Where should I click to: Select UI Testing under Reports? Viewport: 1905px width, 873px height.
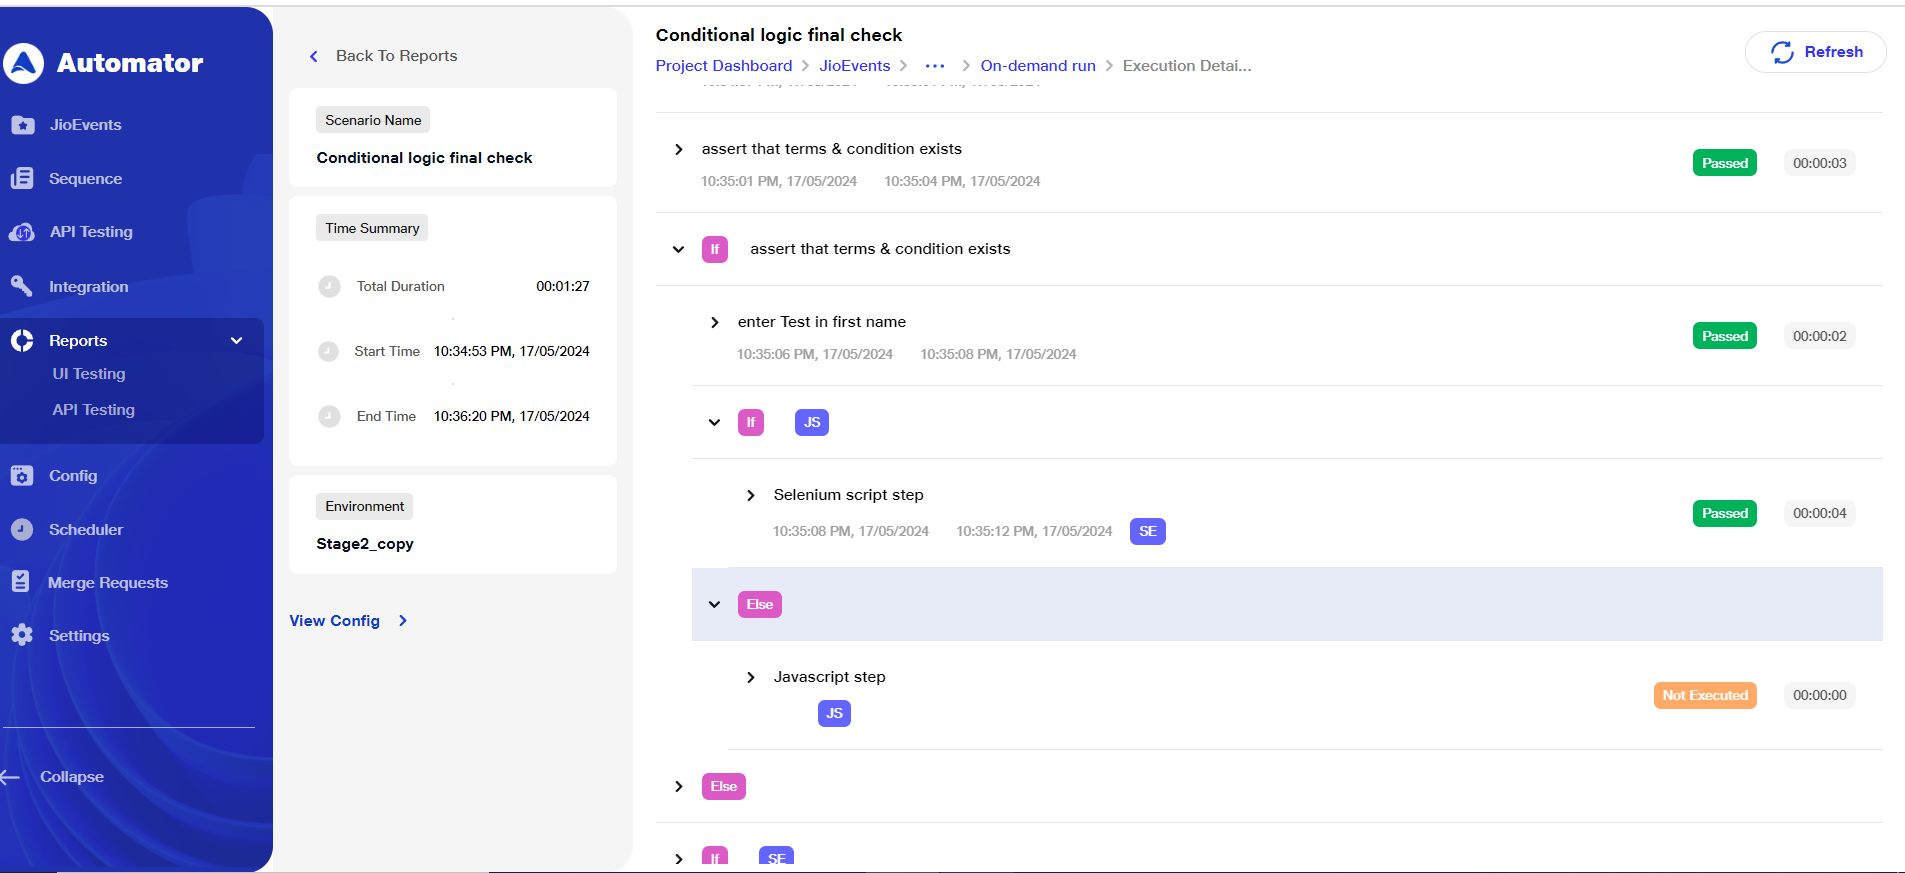pos(89,374)
